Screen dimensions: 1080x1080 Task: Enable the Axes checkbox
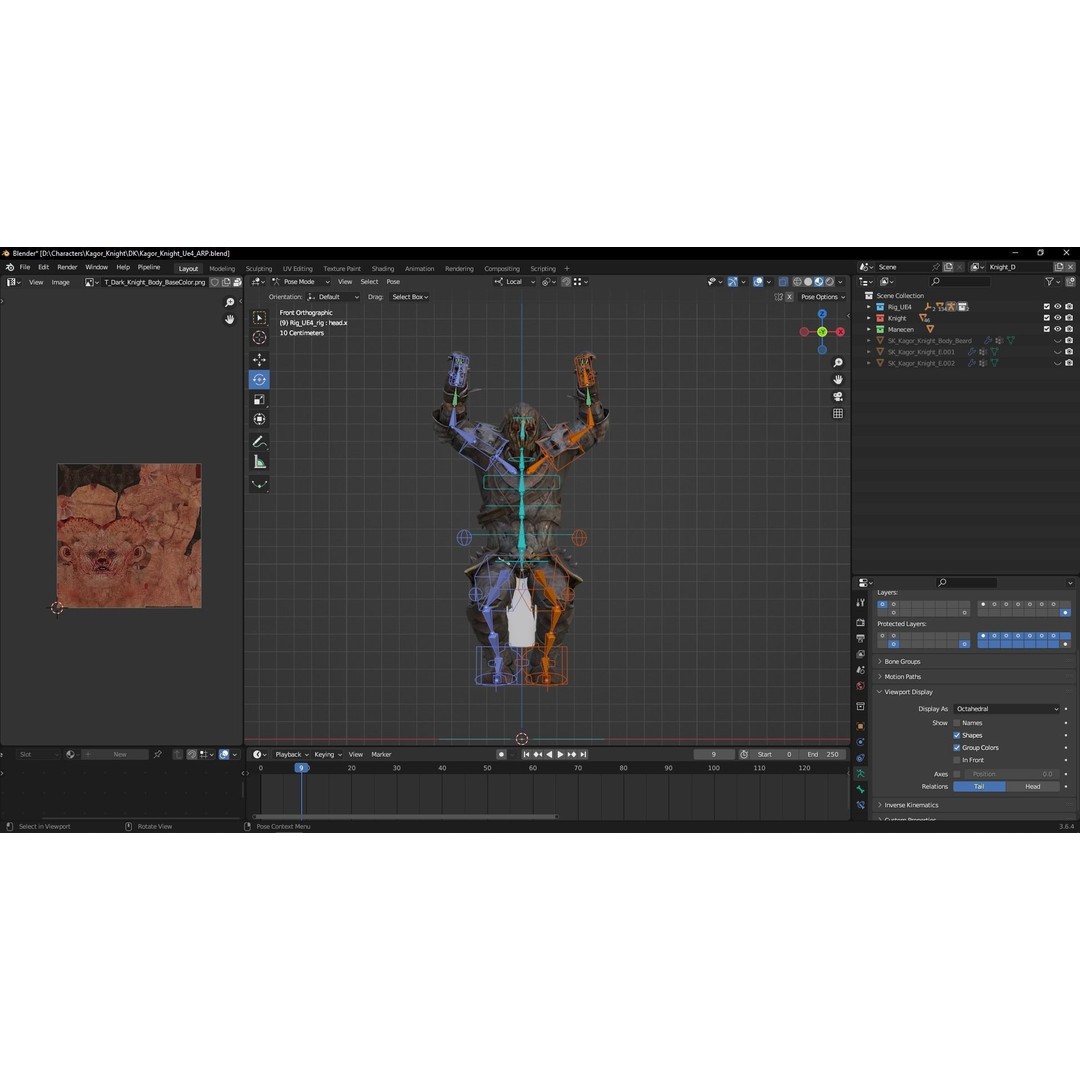(957, 773)
